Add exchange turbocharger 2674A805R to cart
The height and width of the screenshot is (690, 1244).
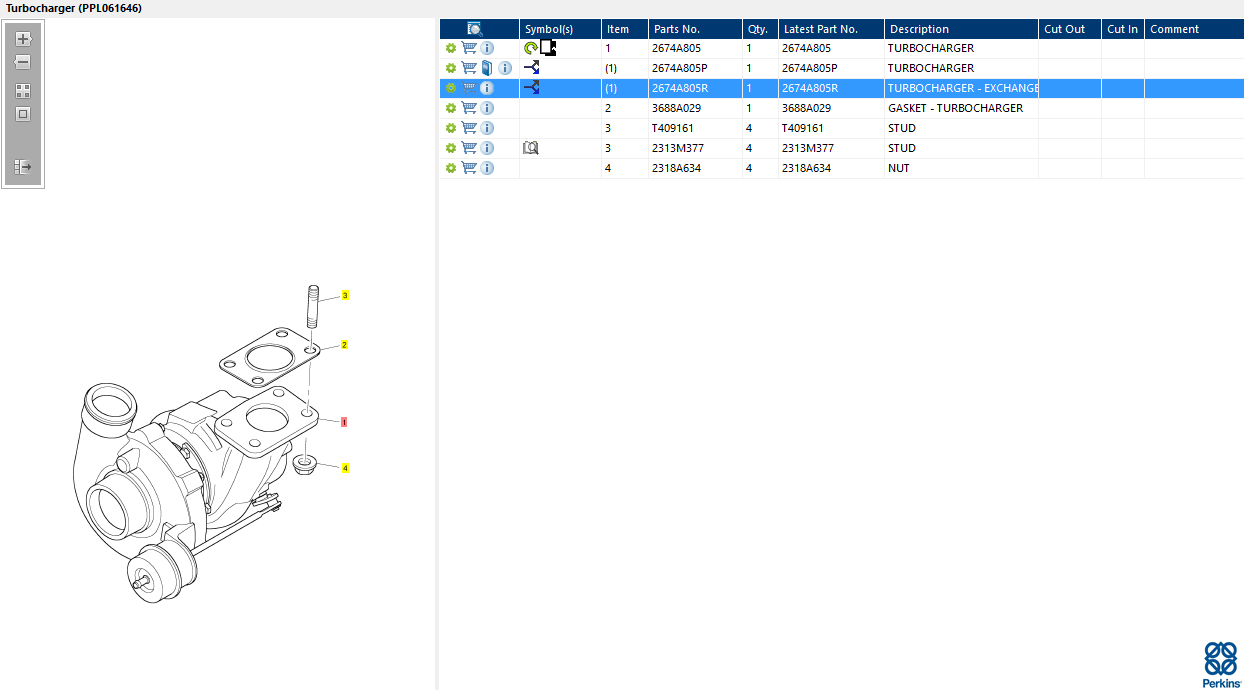pyautogui.click(x=469, y=88)
